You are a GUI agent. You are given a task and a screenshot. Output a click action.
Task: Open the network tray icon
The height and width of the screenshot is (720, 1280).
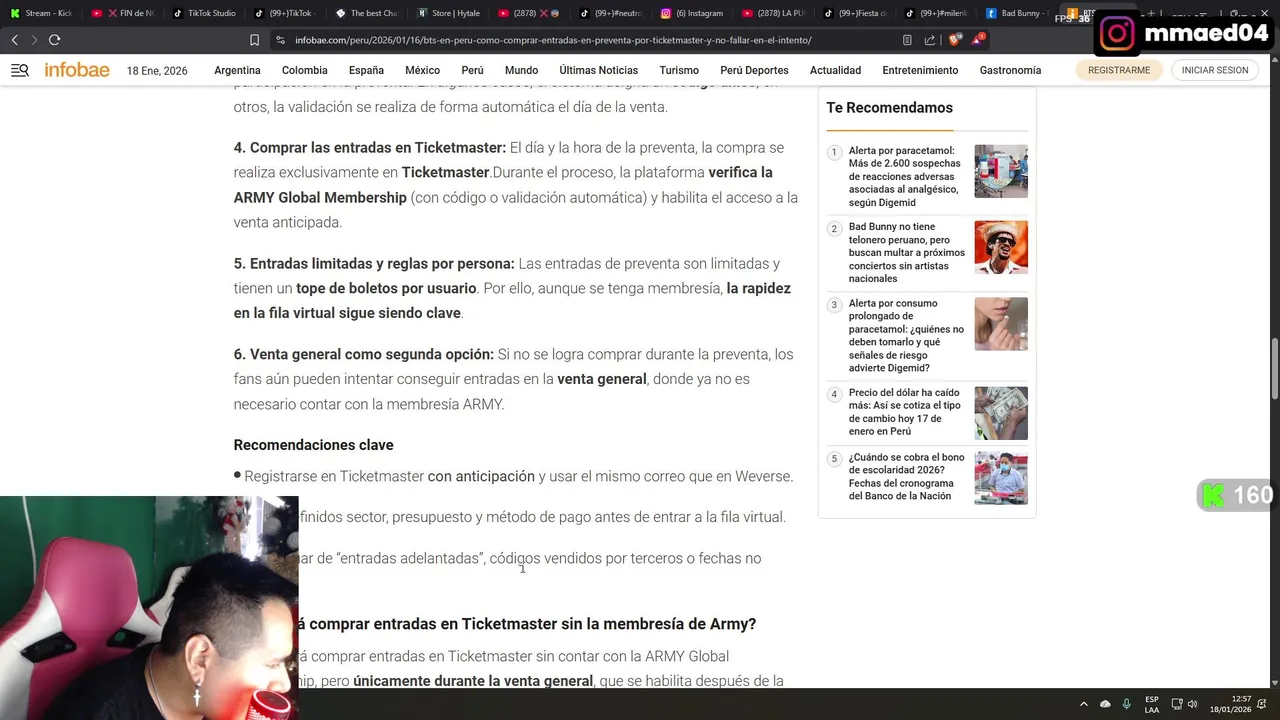(x=1177, y=704)
